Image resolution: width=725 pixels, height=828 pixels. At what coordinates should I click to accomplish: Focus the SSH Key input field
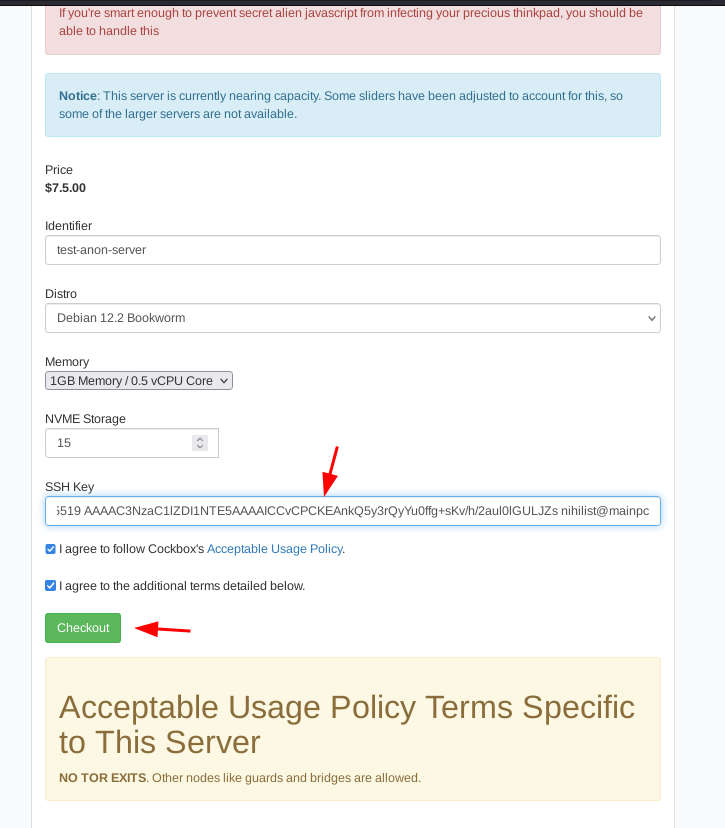[x=352, y=511]
